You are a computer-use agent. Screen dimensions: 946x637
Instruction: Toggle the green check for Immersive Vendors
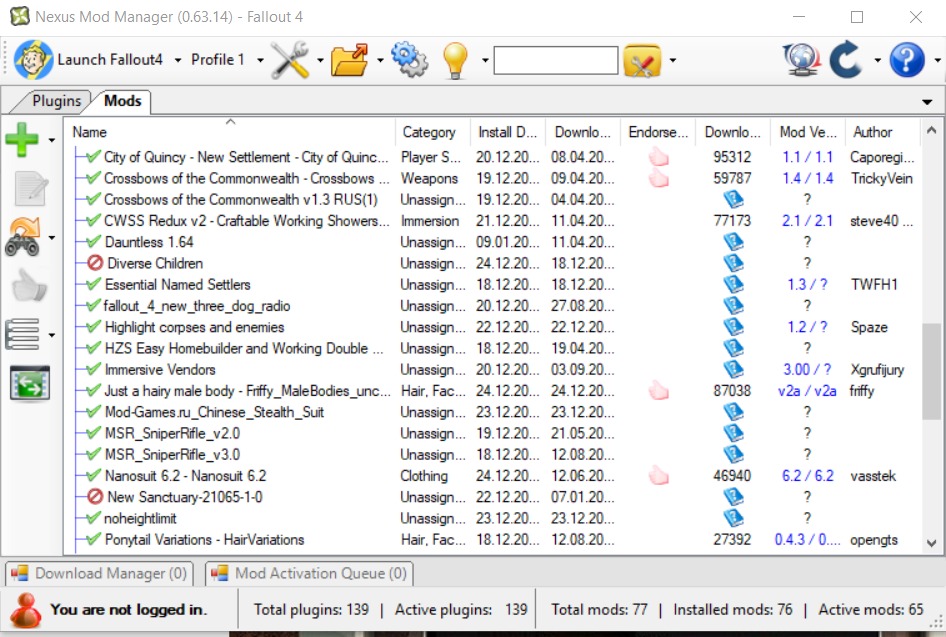click(94, 369)
